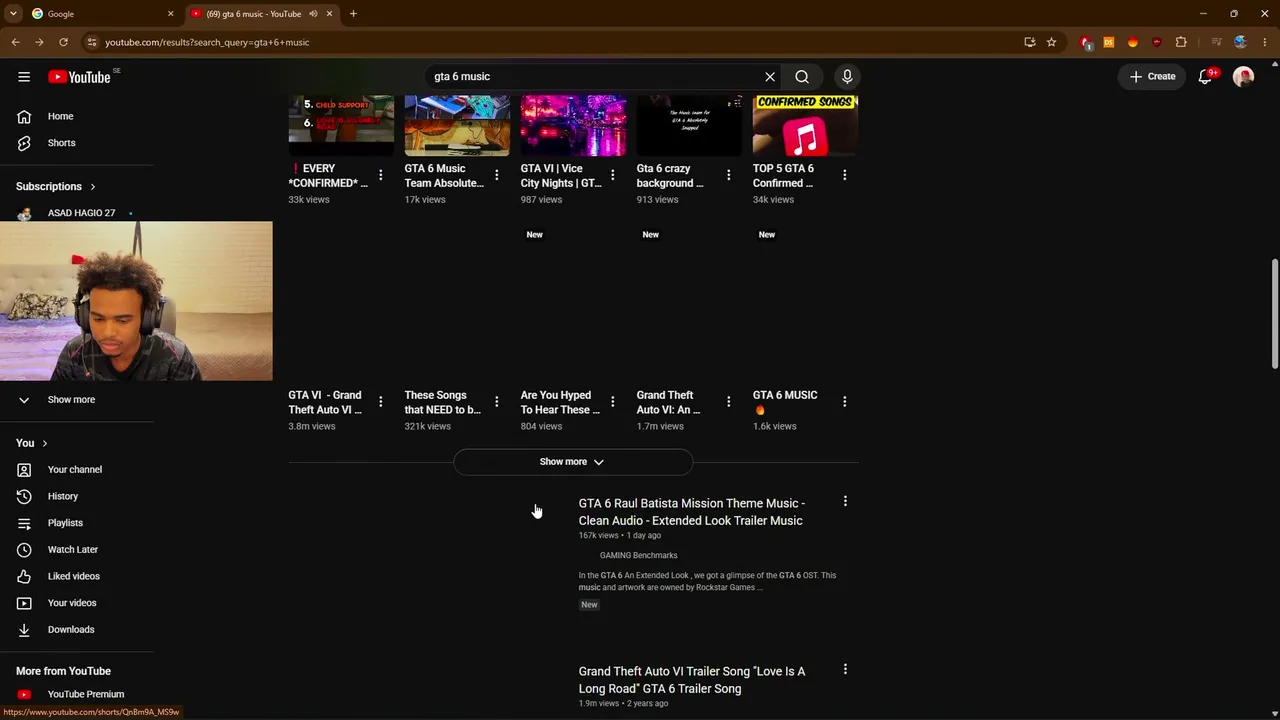Click the "3.8m views" count text

pos(312,426)
